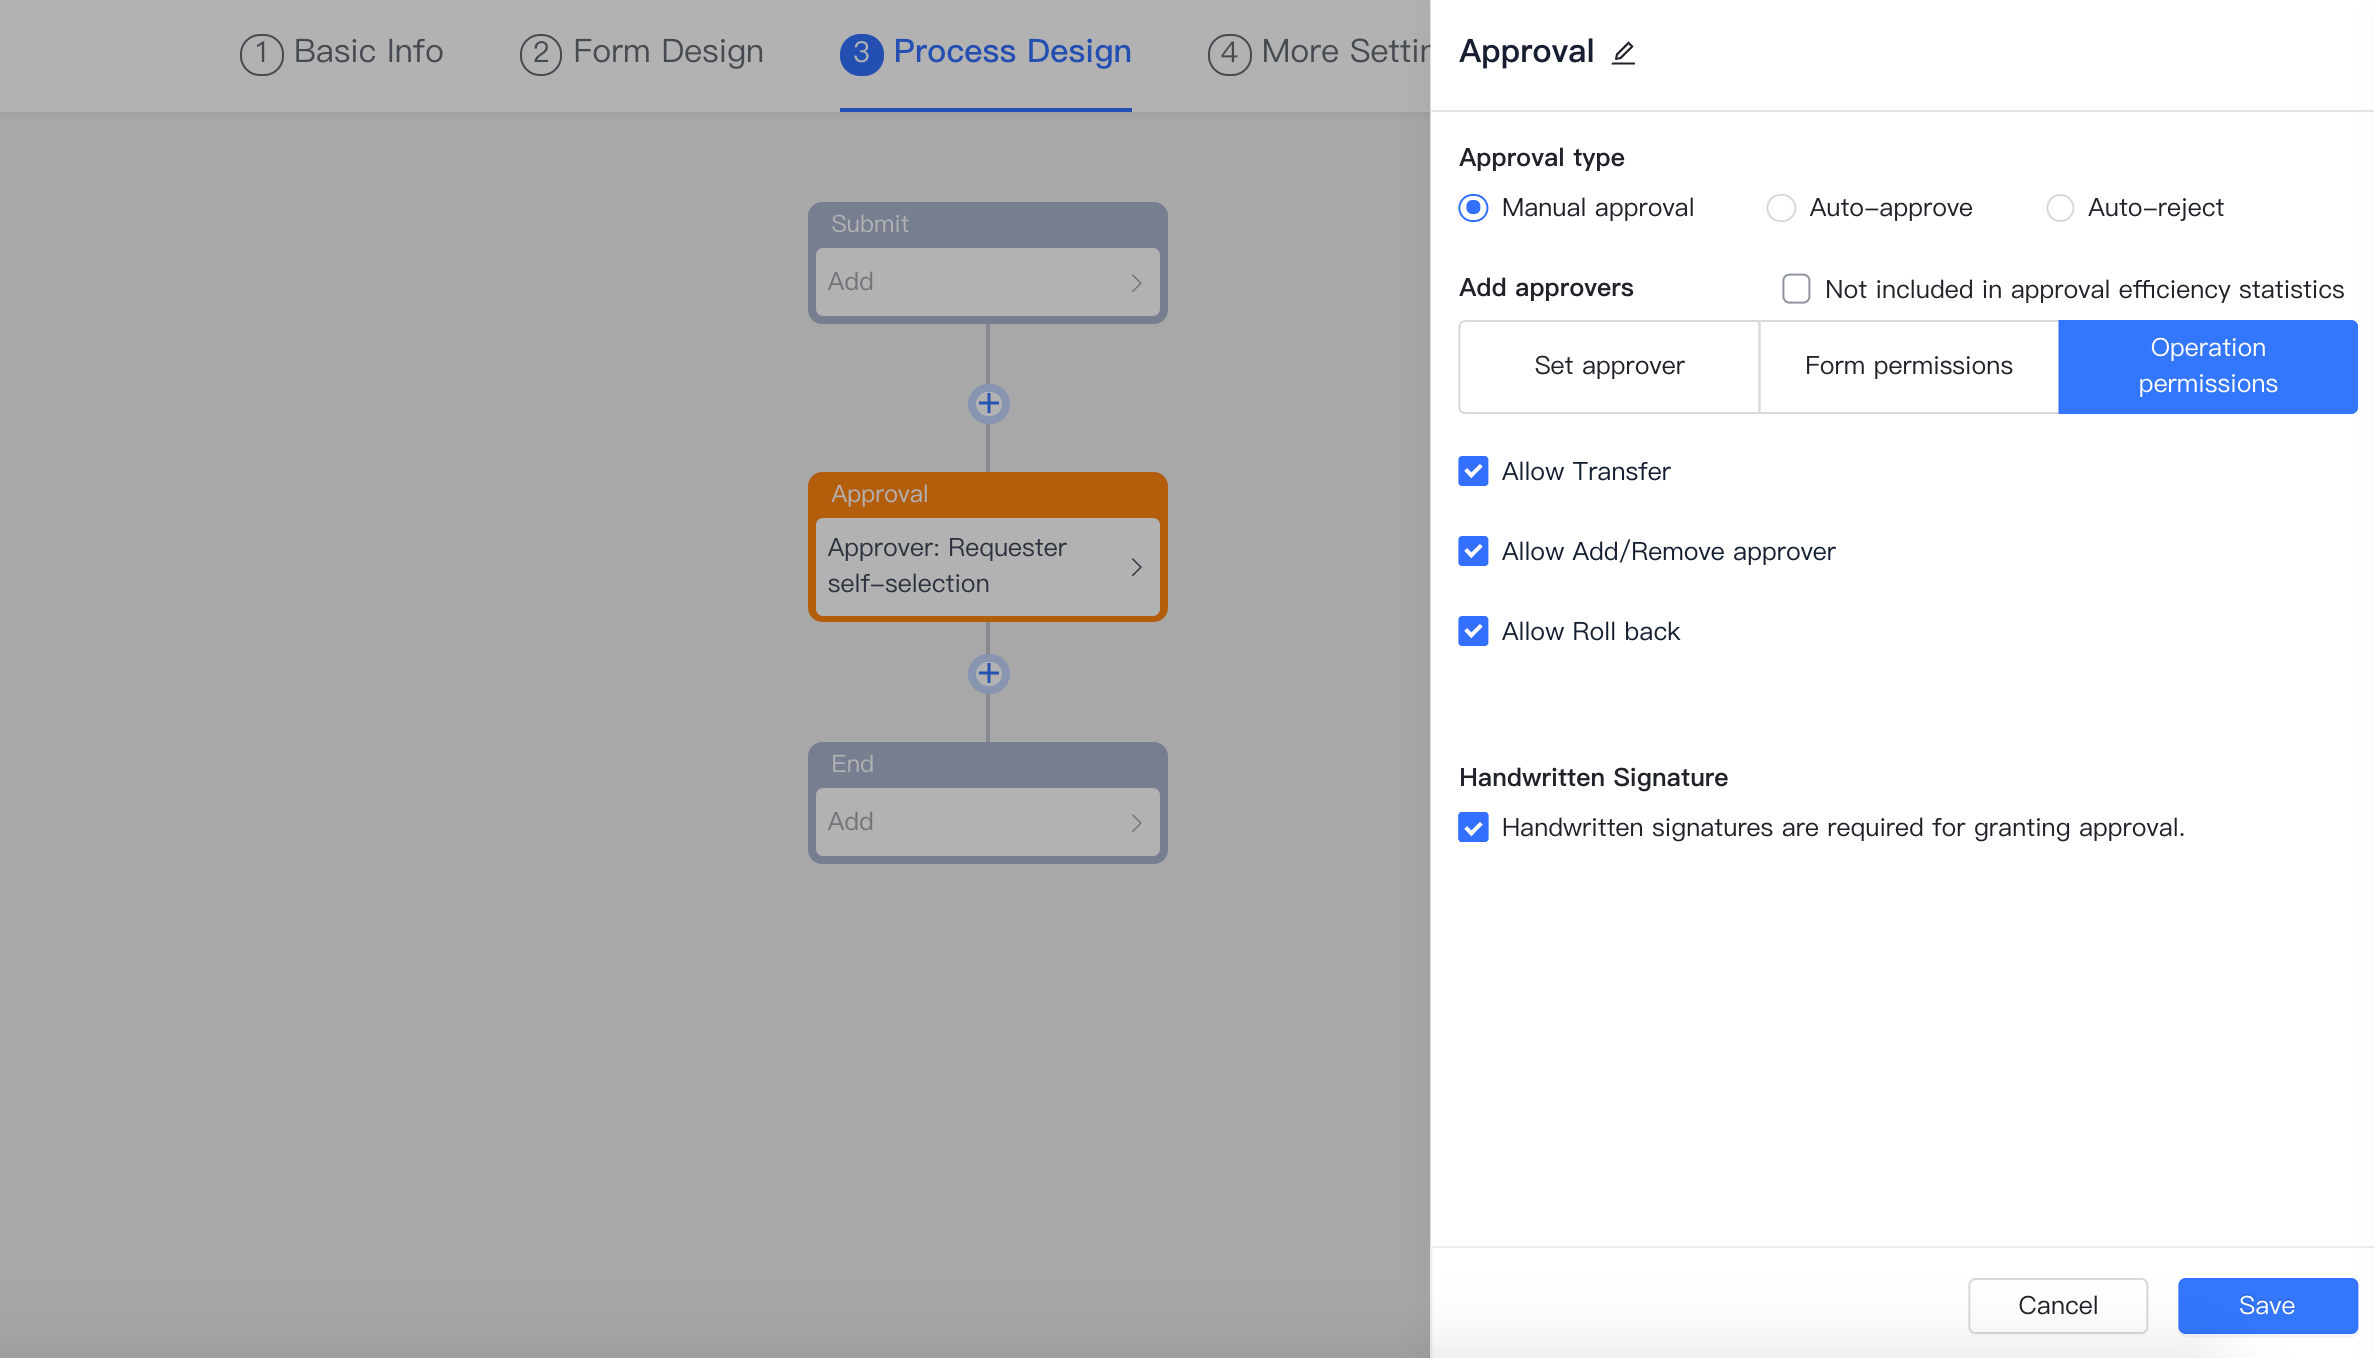This screenshot has height=1358, width=2374.
Task: Disable Allow Add/Remove approver checkbox
Action: [x=1473, y=551]
